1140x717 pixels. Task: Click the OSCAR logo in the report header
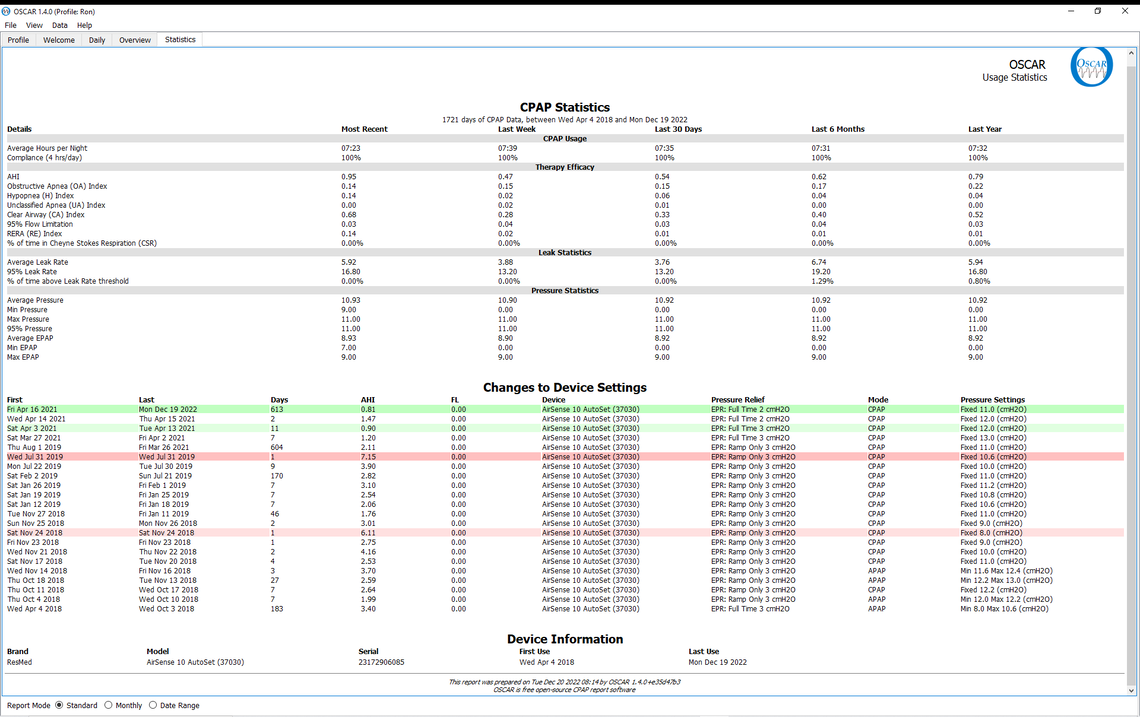pos(1091,67)
